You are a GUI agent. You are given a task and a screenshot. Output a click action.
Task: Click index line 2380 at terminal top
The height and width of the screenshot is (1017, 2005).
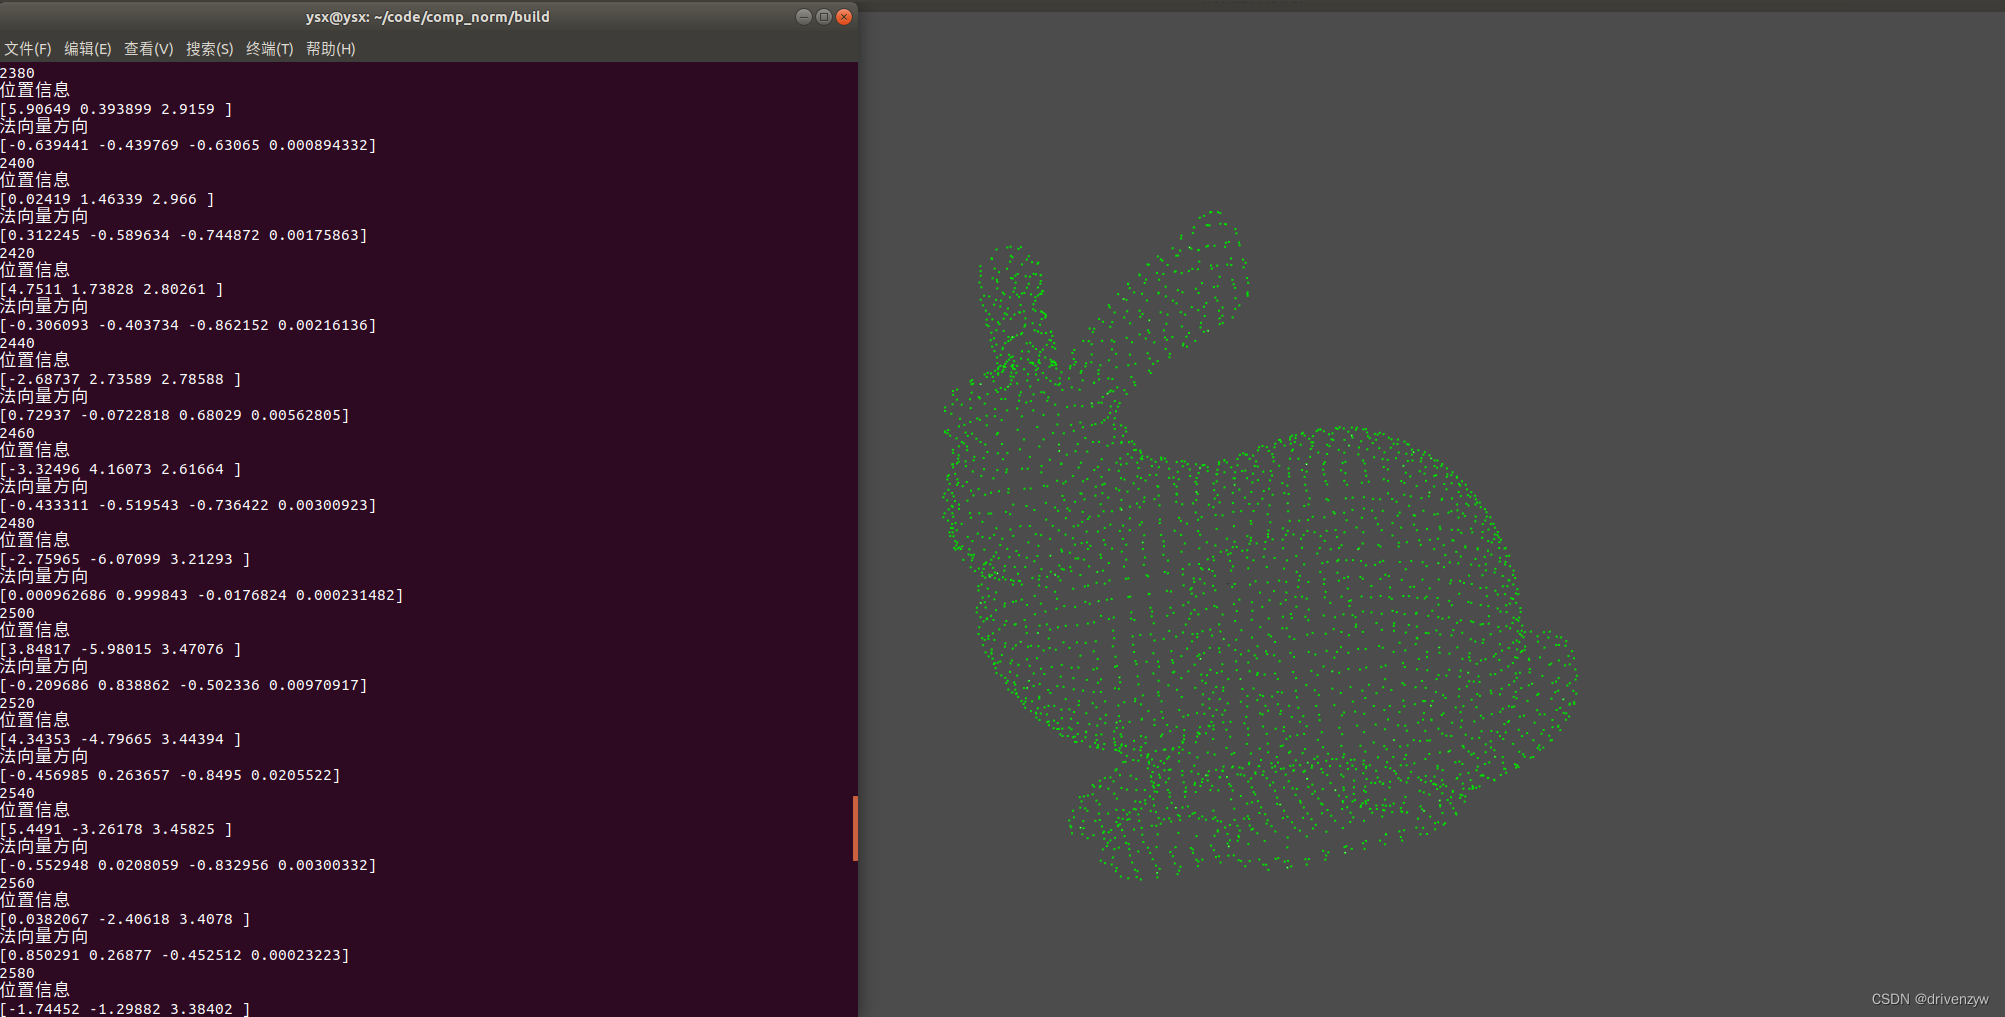[17, 73]
